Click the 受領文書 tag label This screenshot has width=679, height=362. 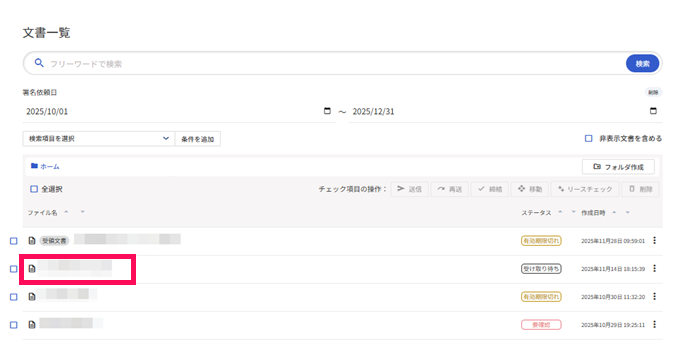[54, 241]
